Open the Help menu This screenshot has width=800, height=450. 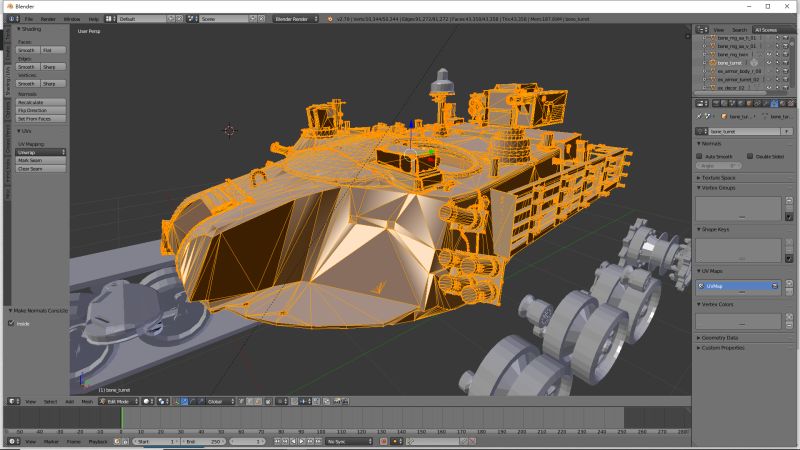[93, 19]
